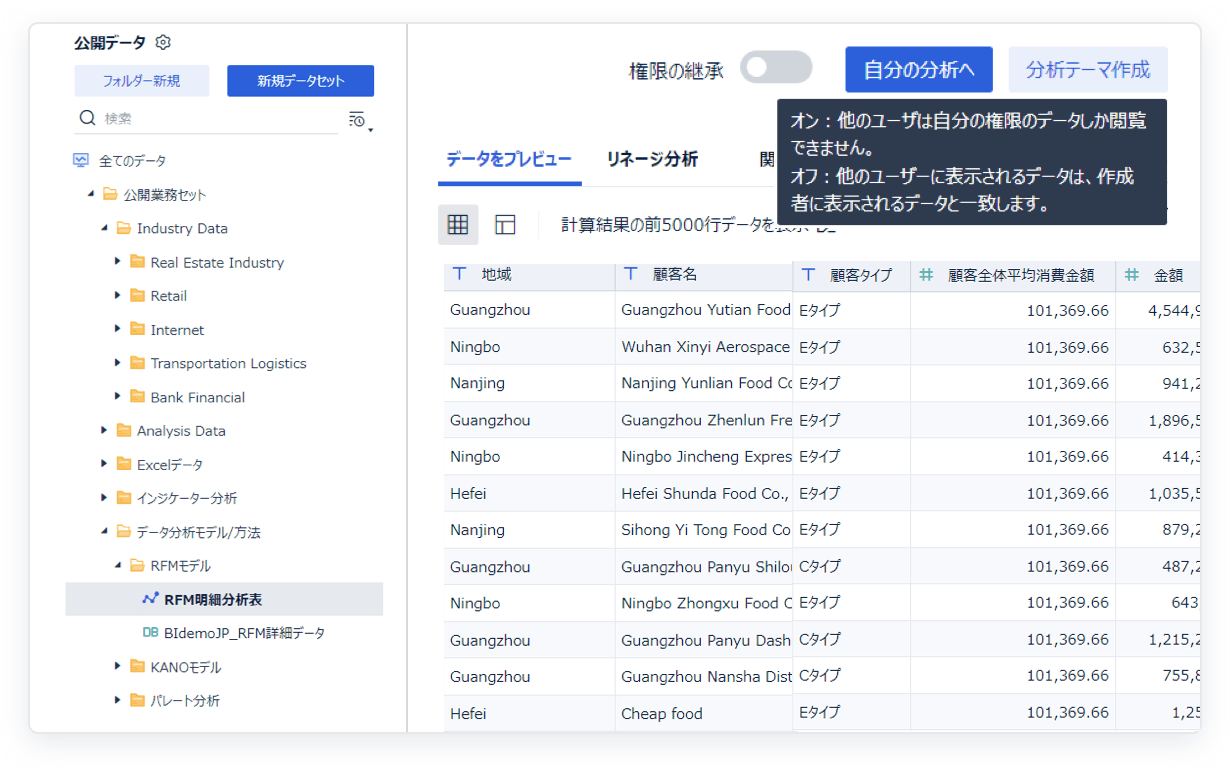Switch to the split preview view icon
This screenshot has height=768, width=1230.
(505, 224)
